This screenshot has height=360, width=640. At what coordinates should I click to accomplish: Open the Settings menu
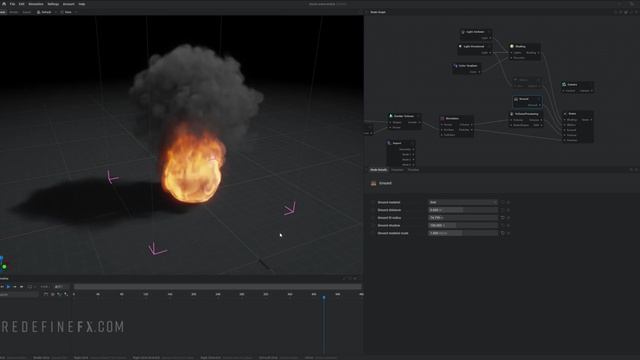click(53, 4)
